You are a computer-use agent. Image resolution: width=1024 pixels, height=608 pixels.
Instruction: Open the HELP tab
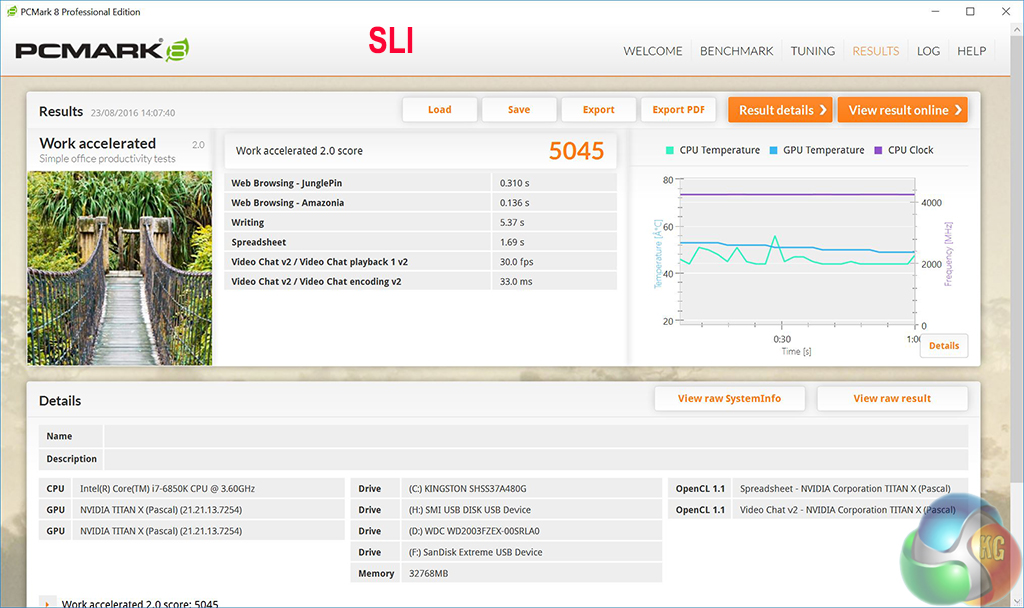click(x=971, y=51)
